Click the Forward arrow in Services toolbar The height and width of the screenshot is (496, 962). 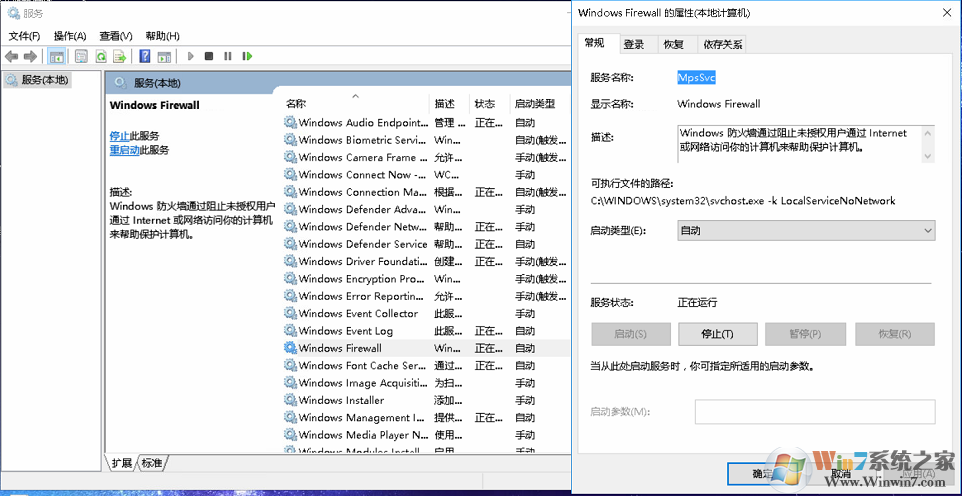[x=30, y=56]
